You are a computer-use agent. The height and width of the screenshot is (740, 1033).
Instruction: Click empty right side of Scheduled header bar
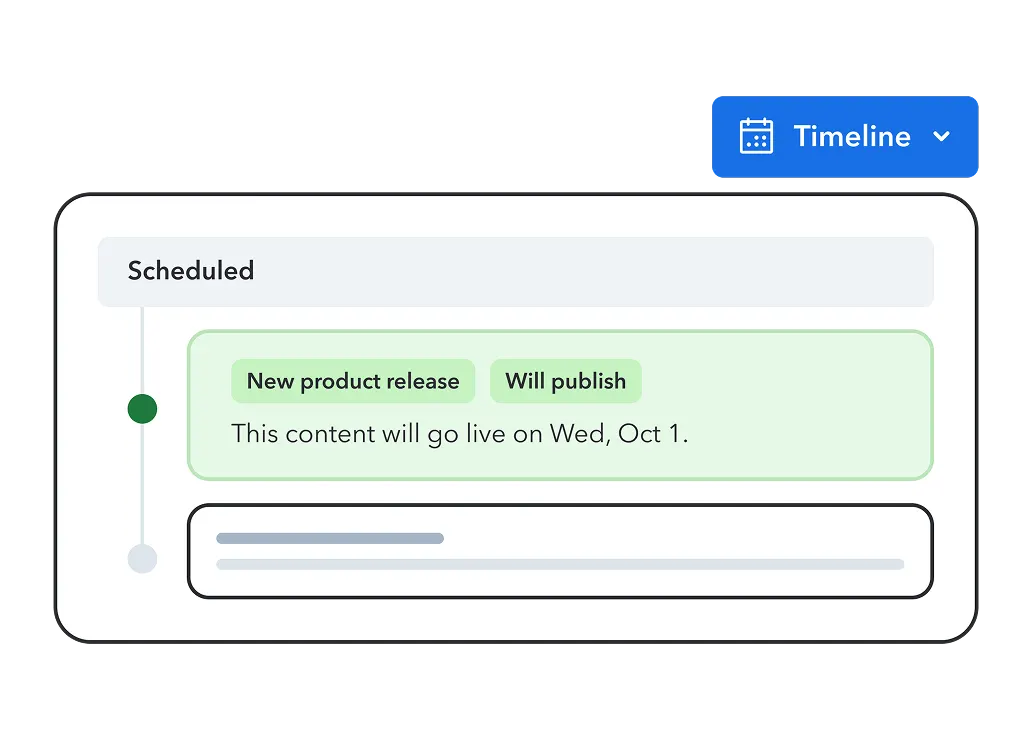coord(700,271)
